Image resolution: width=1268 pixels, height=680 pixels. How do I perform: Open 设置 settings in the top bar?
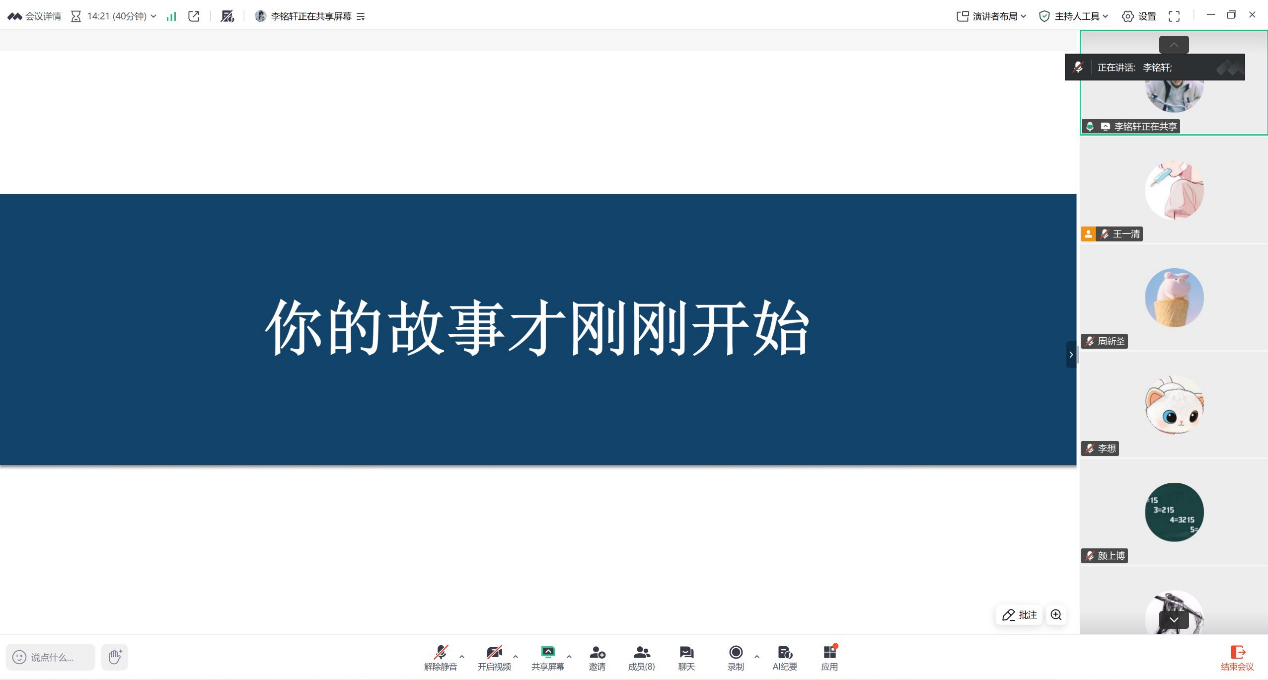point(1138,16)
